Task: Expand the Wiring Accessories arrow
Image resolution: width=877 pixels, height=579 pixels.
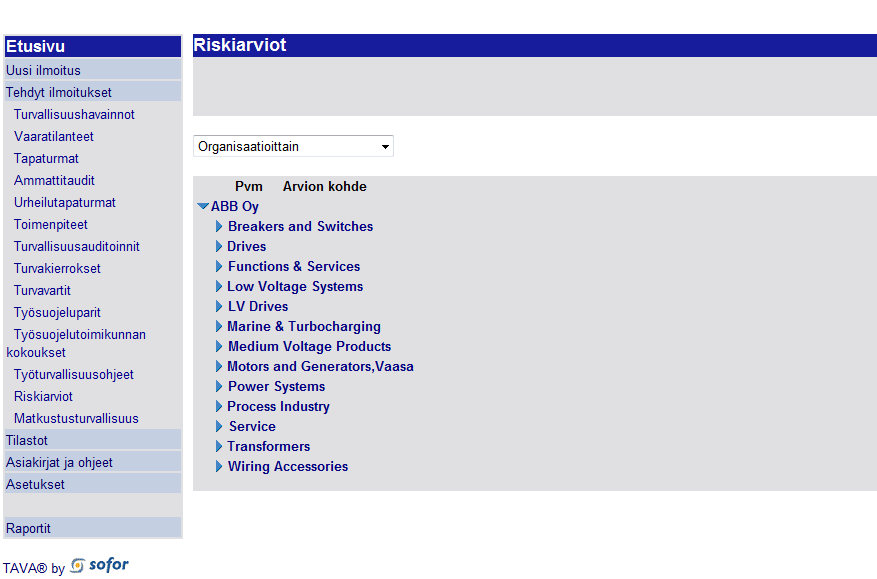Action: (219, 467)
